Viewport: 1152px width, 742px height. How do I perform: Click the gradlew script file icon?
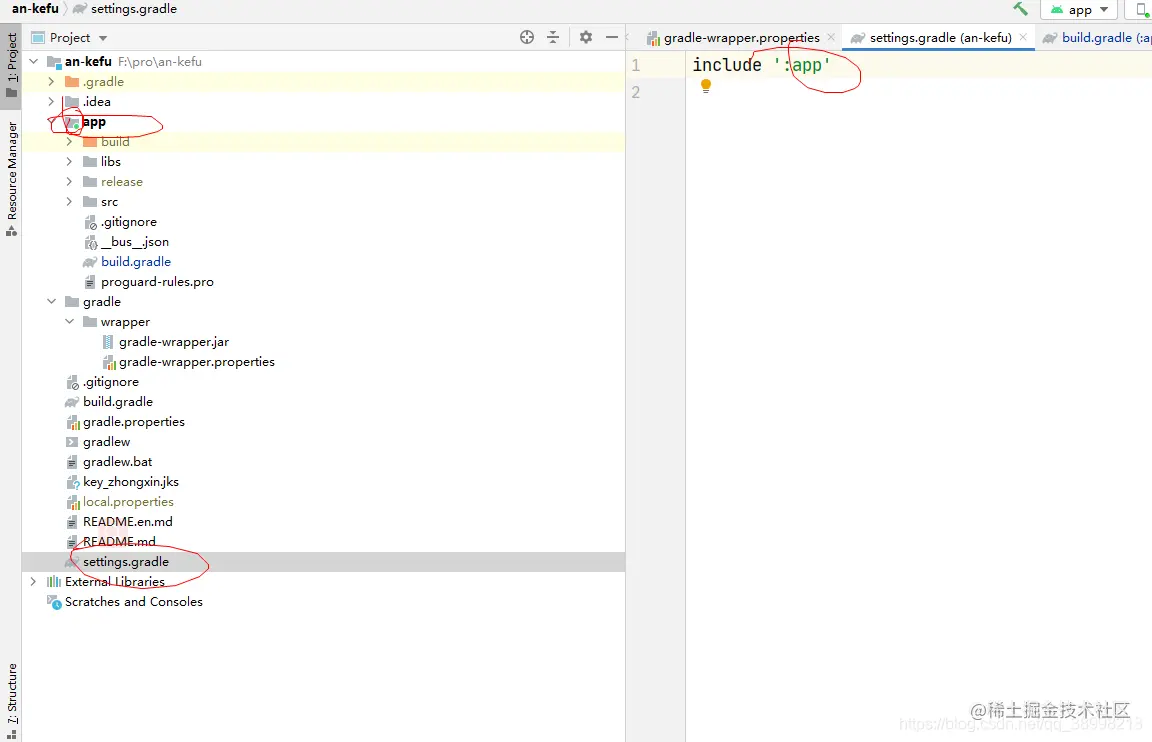72,442
